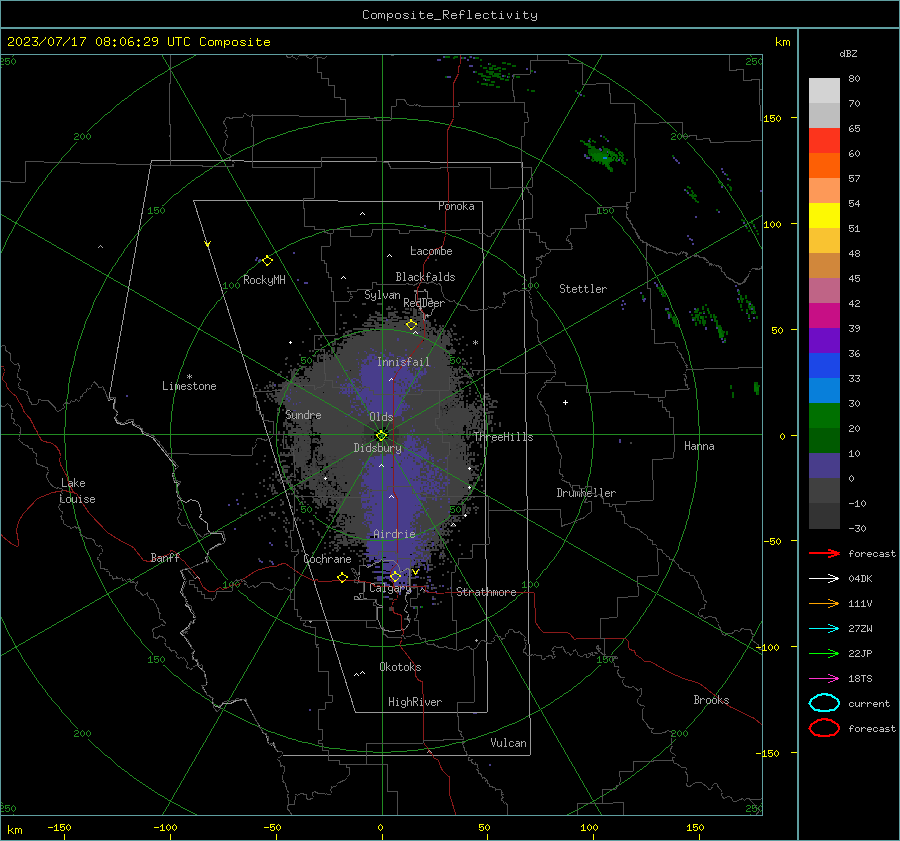This screenshot has height=841, width=900.
Task: Click the RockyMH label
Action: pyautogui.click(x=264, y=280)
